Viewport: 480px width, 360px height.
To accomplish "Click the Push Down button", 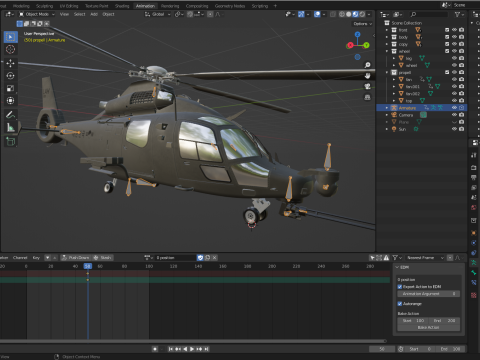I will pos(76,258).
